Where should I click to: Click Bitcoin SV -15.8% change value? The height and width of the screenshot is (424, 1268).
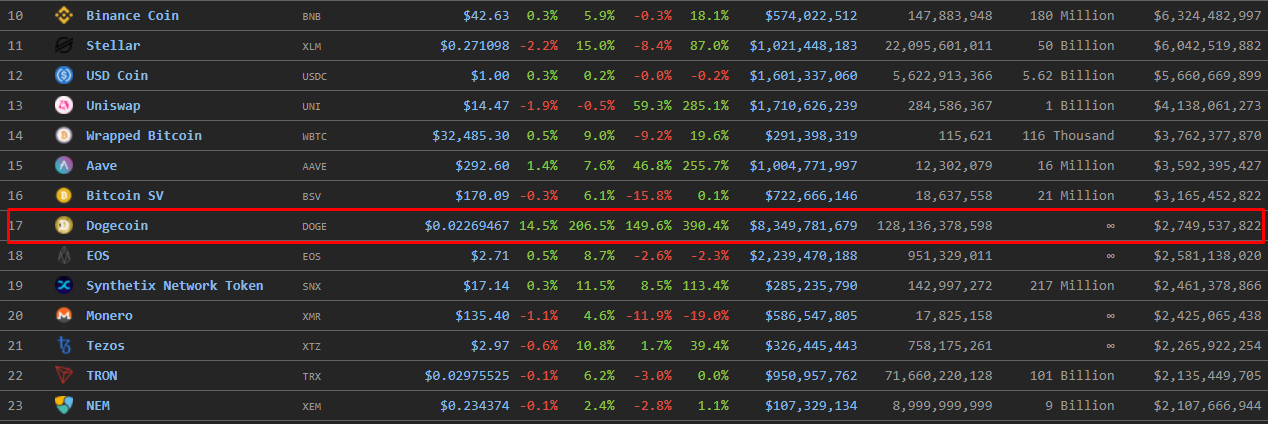[x=650, y=196]
